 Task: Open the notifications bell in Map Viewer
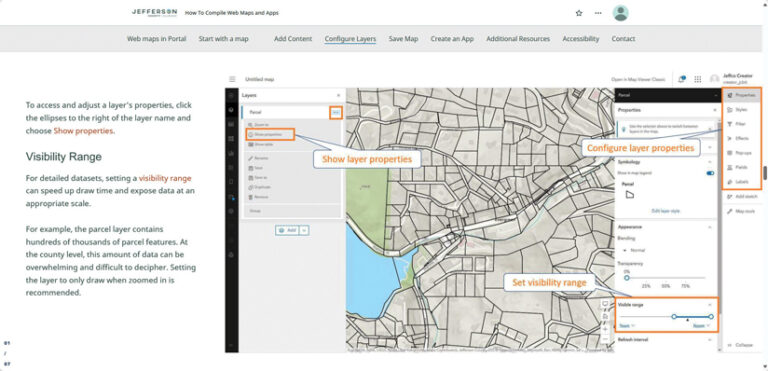682,79
